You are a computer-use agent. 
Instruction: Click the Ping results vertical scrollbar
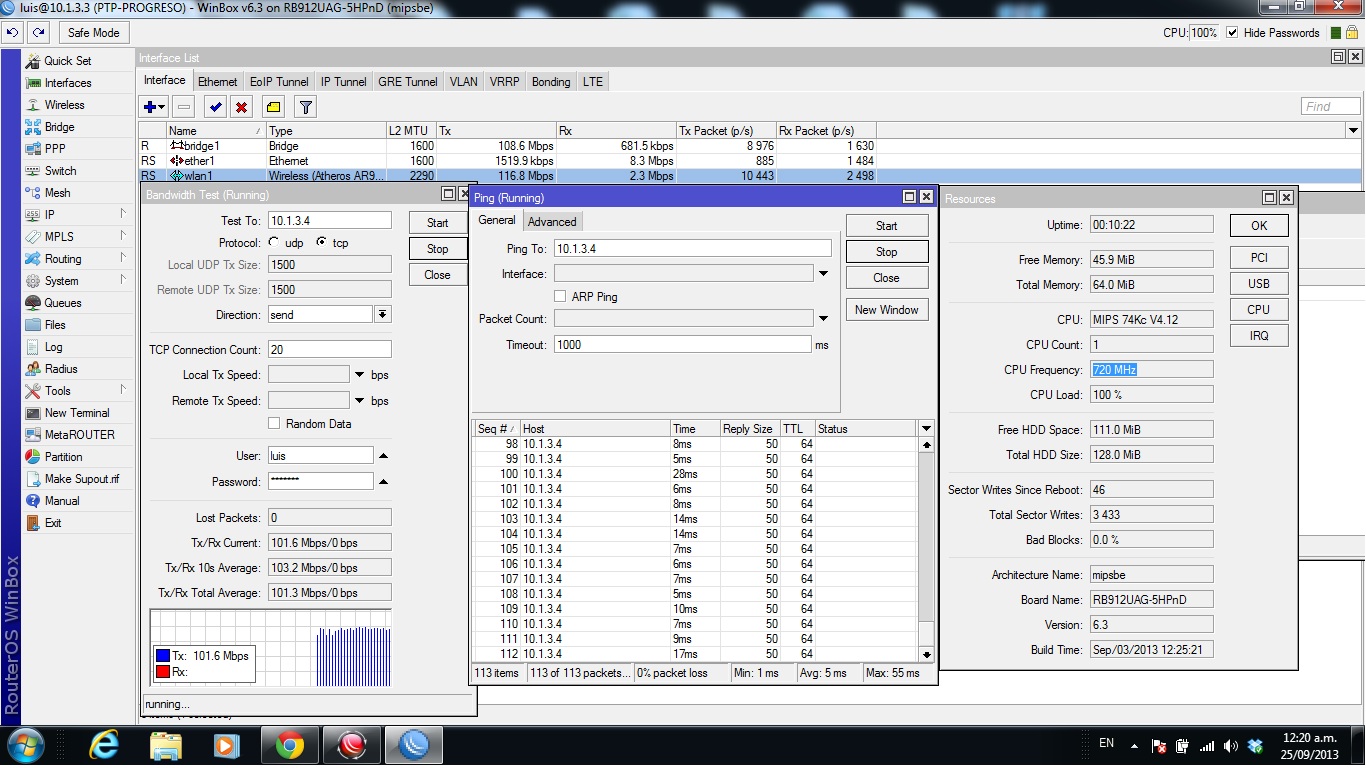pos(926,549)
